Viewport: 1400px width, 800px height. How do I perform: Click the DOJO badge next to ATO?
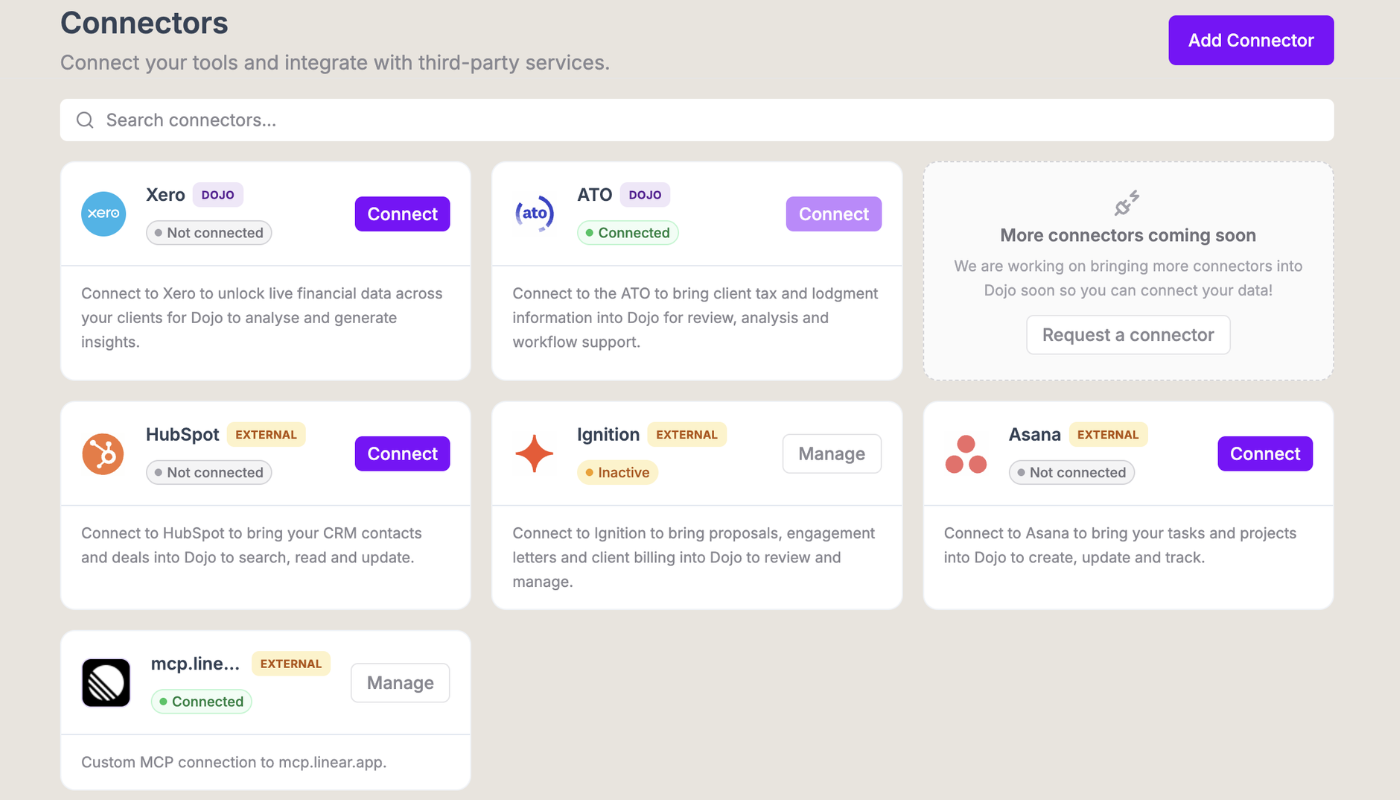coord(645,195)
